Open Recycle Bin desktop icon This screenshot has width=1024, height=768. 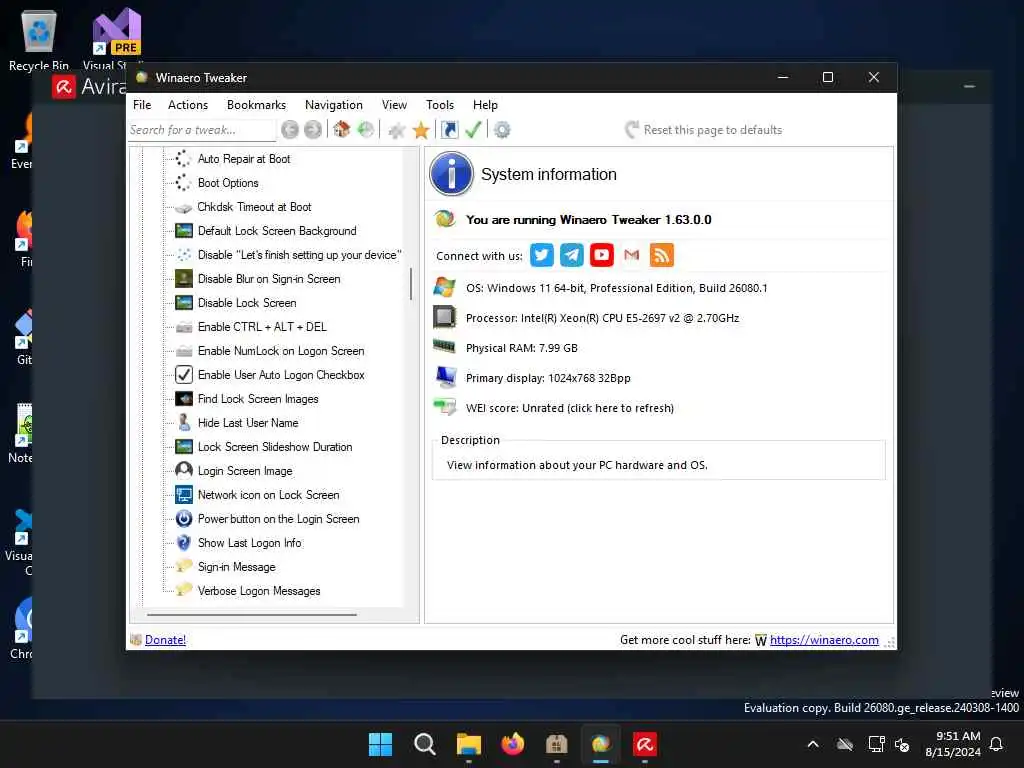pyautogui.click(x=39, y=39)
